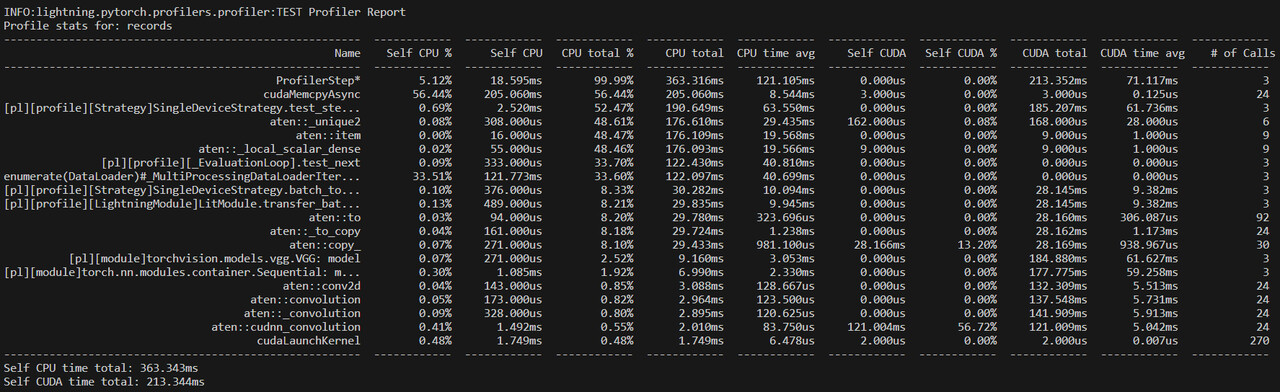
Task: Click the 205.060ms Self CPU value
Action: [514, 93]
